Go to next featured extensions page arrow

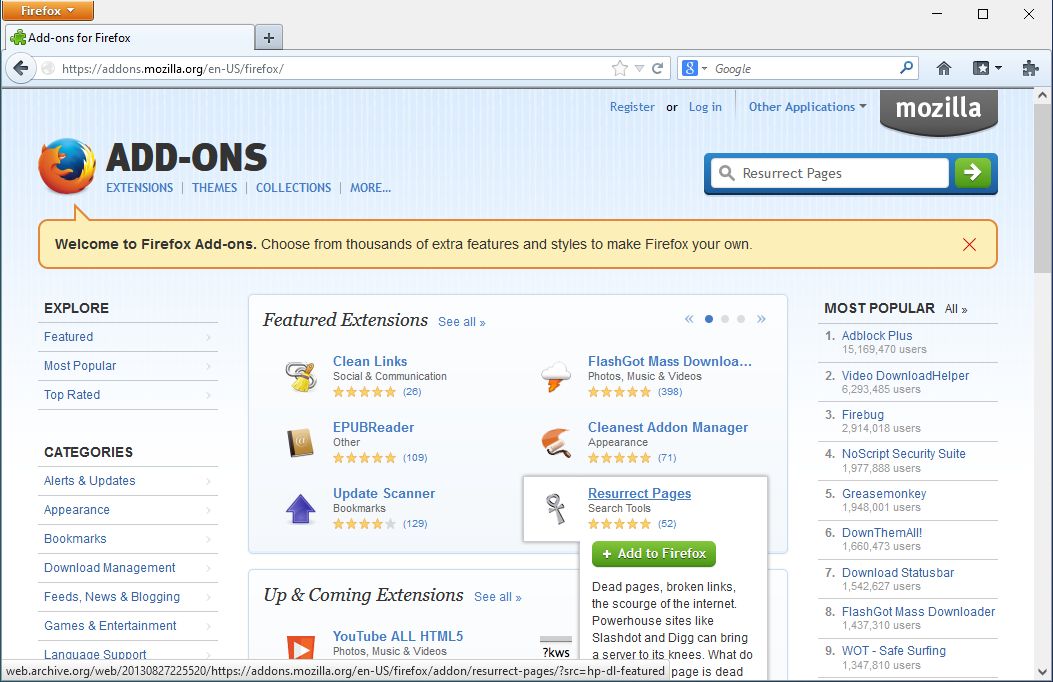[761, 319]
